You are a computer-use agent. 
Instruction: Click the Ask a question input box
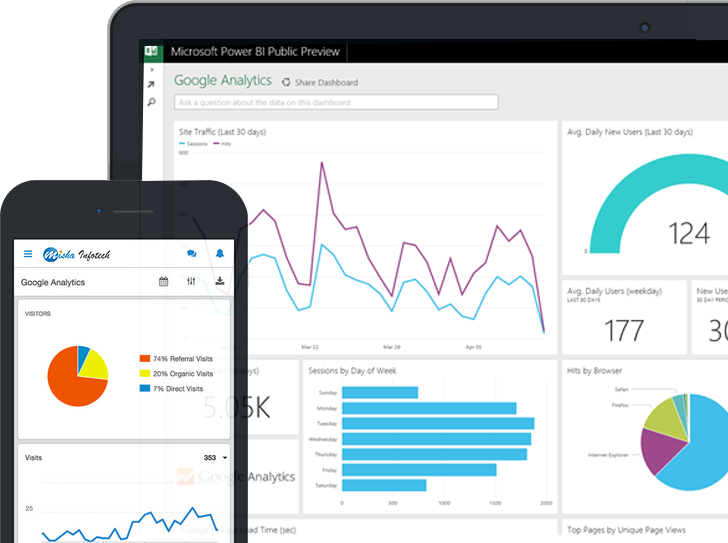coord(336,102)
